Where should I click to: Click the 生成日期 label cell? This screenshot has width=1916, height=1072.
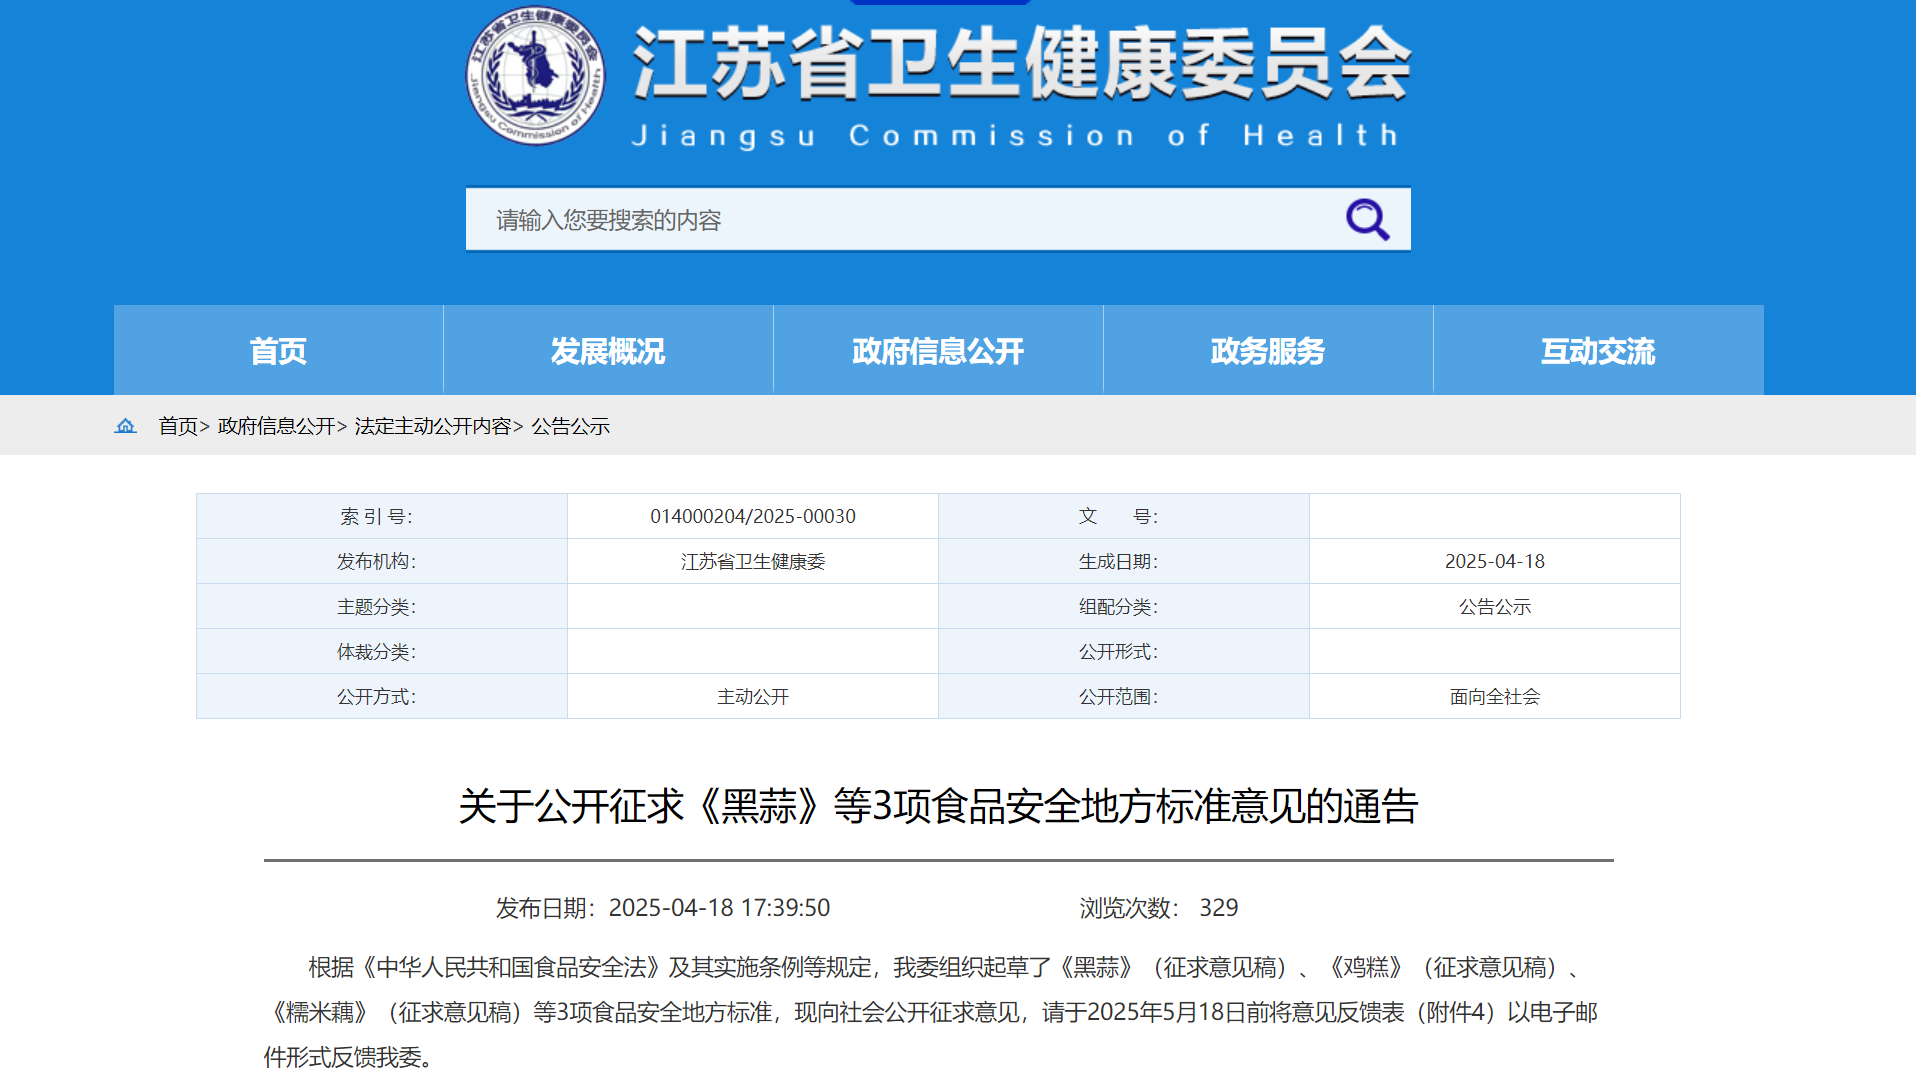1124,561
